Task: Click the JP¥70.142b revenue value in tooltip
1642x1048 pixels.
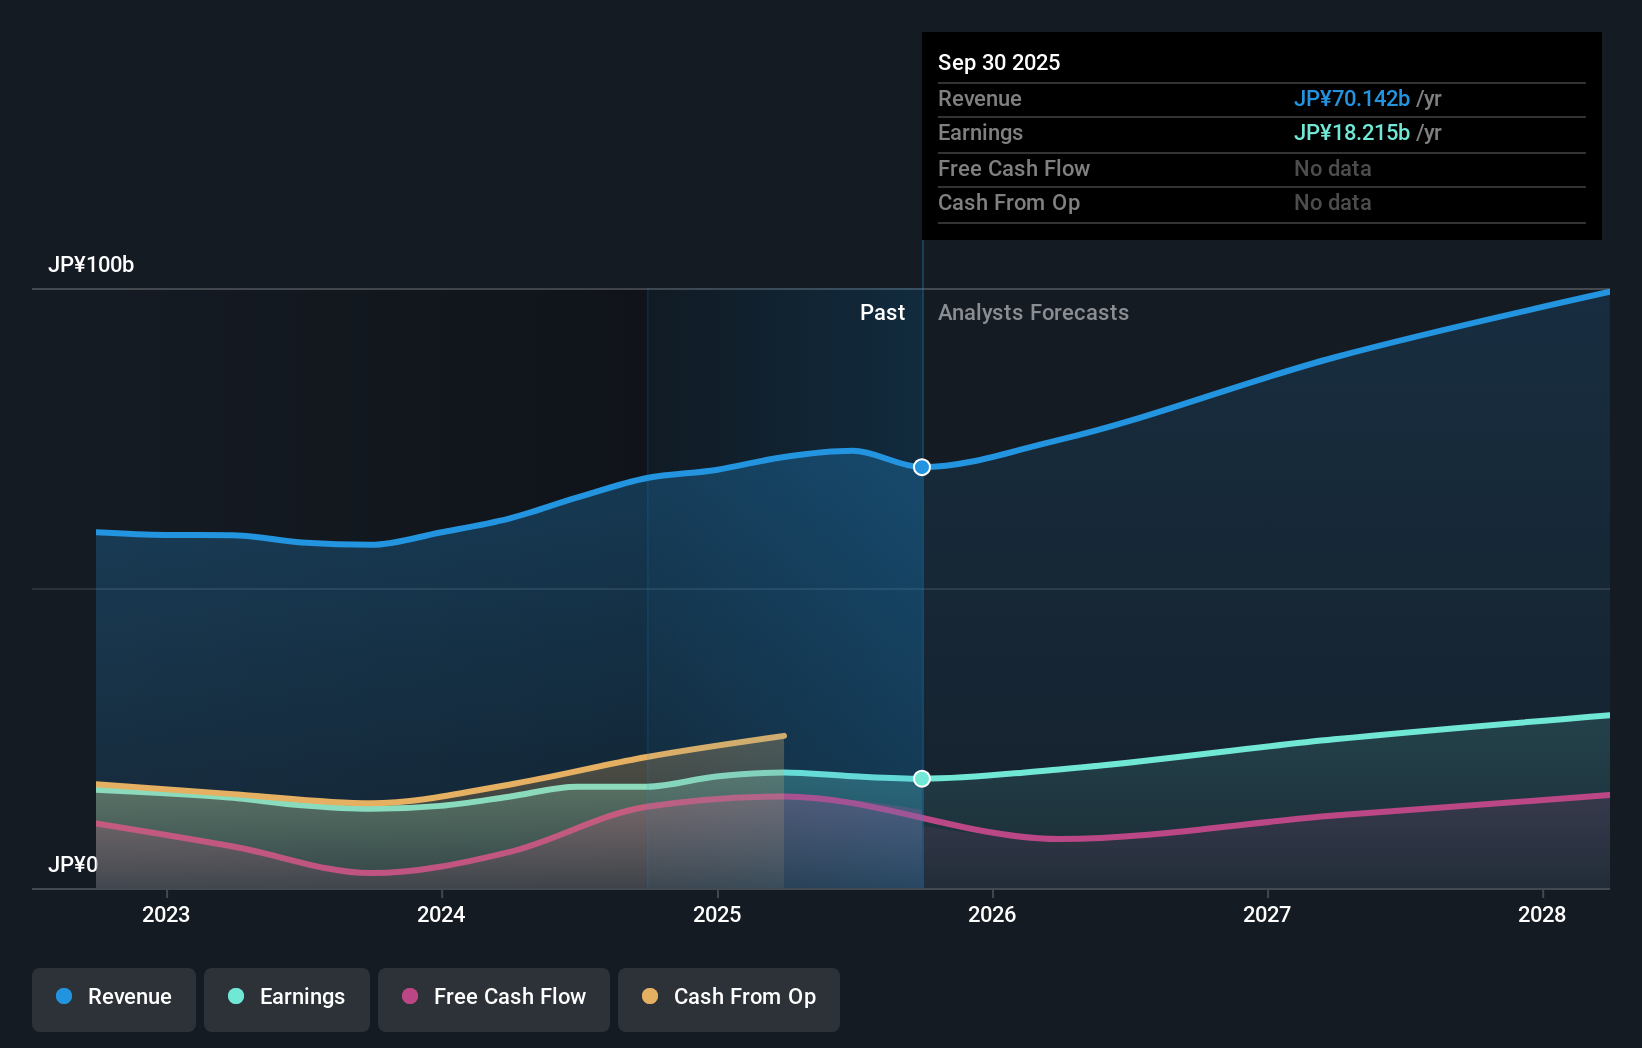Action: coord(1353,98)
